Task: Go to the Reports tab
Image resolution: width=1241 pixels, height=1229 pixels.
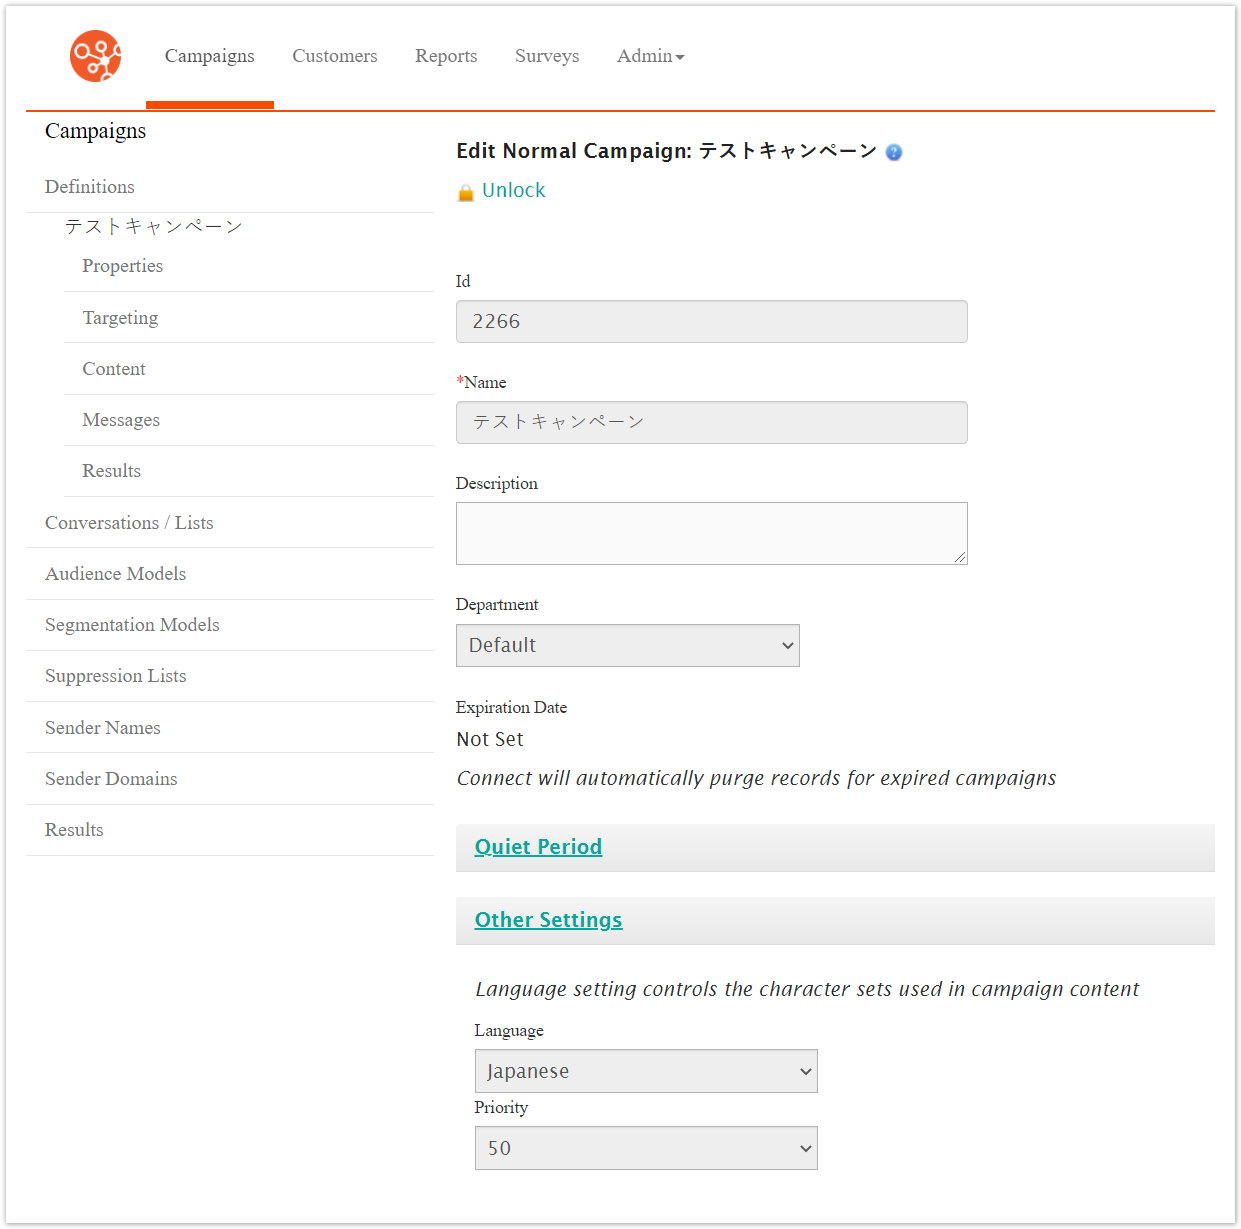Action: [446, 56]
